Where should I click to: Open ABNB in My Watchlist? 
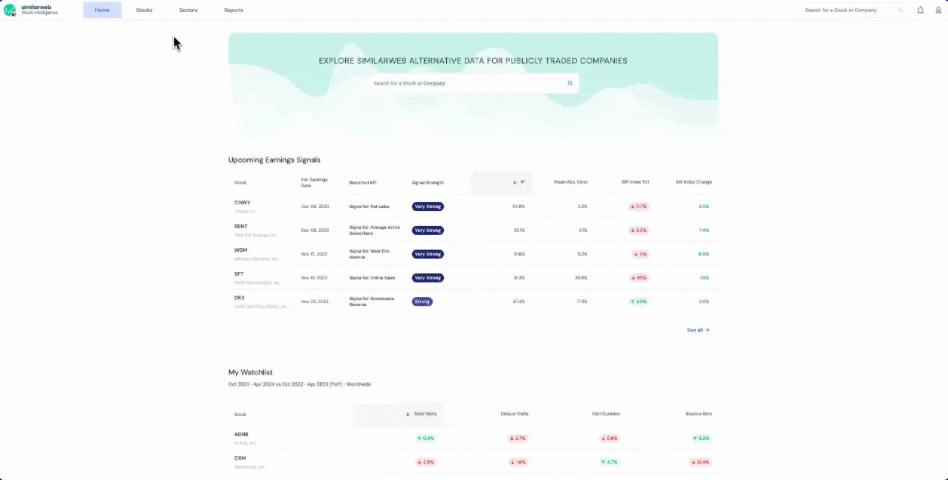[x=473, y=438]
